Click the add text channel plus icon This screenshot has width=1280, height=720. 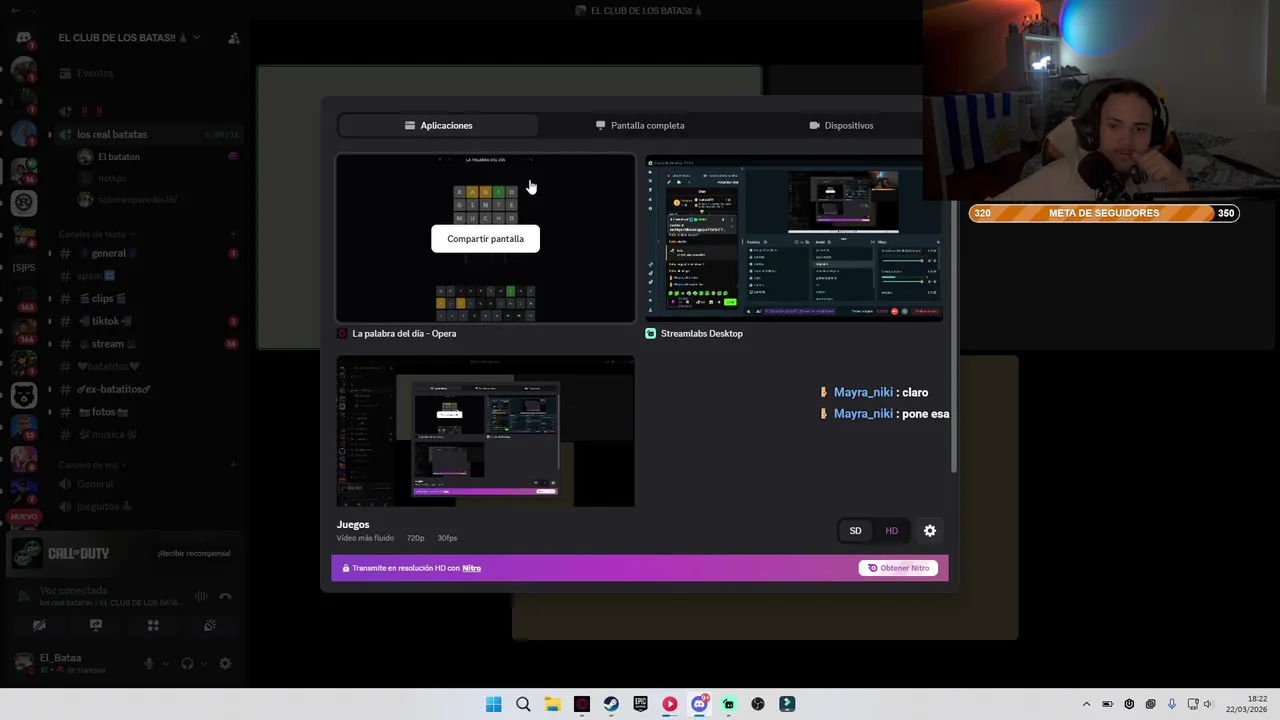tap(232, 234)
